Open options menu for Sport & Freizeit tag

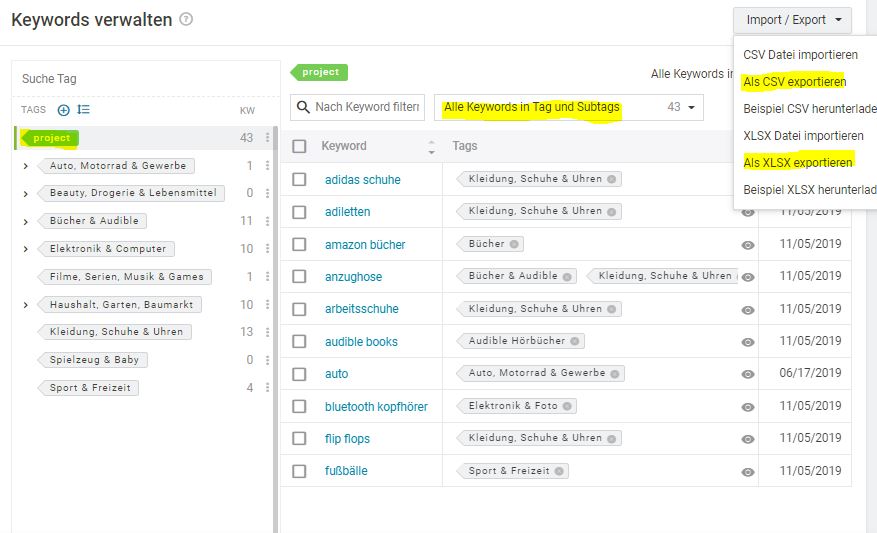[x=267, y=388]
